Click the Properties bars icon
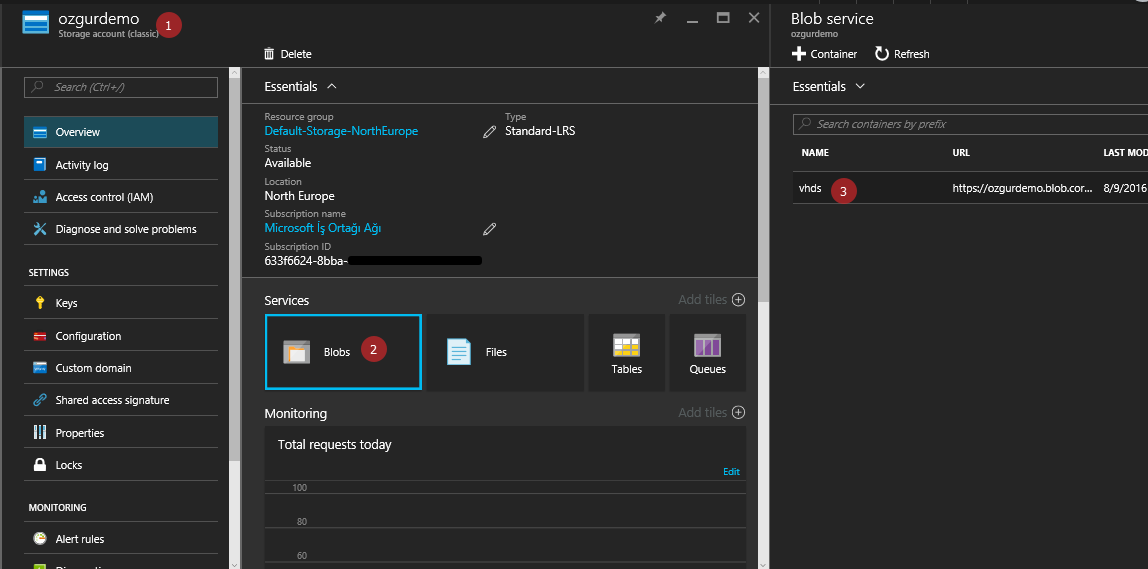The width and height of the screenshot is (1148, 569). tap(40, 433)
